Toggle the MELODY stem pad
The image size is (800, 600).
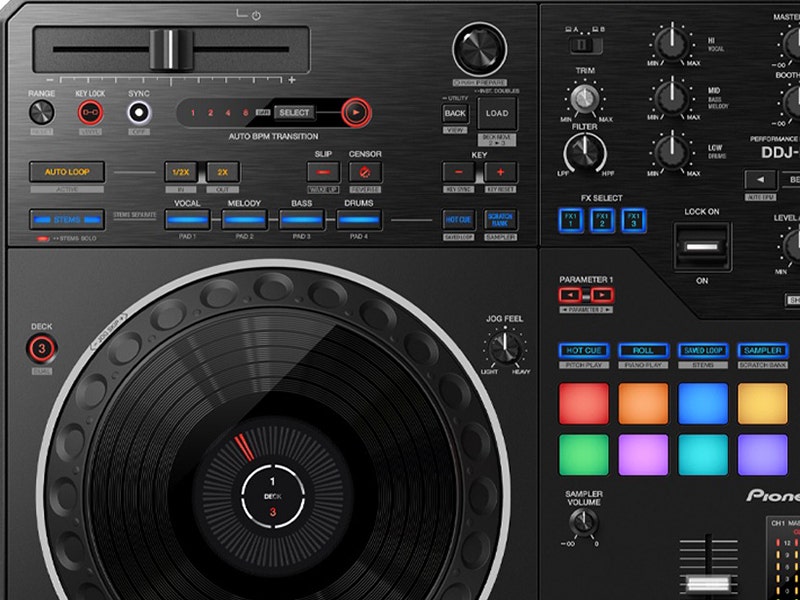point(244,220)
